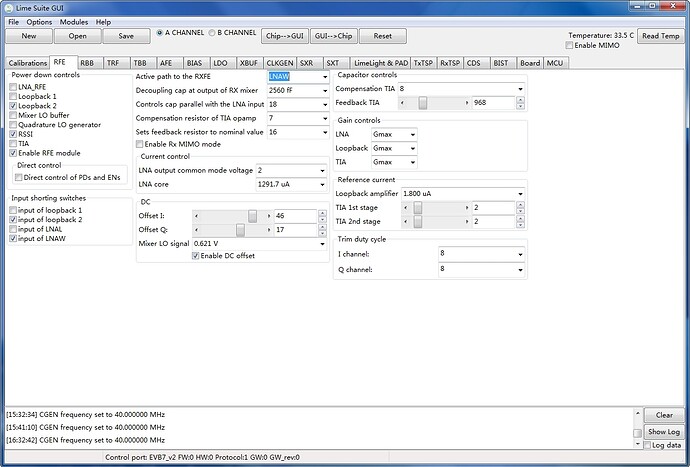Click the Lime Suite title bar icon
This screenshot has height=467, width=690.
pyautogui.click(x=9, y=7)
